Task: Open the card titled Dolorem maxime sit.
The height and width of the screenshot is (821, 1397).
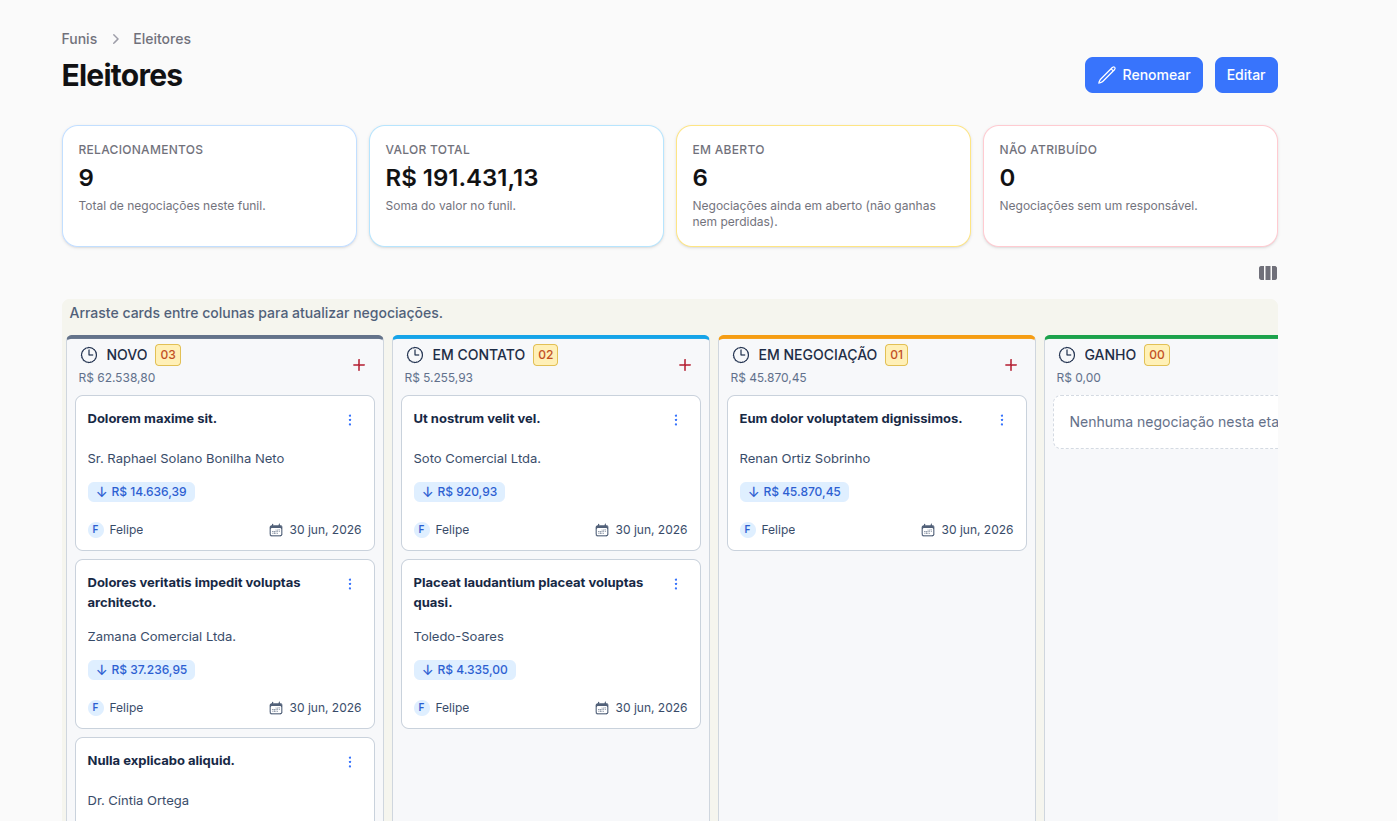Action: [x=152, y=419]
